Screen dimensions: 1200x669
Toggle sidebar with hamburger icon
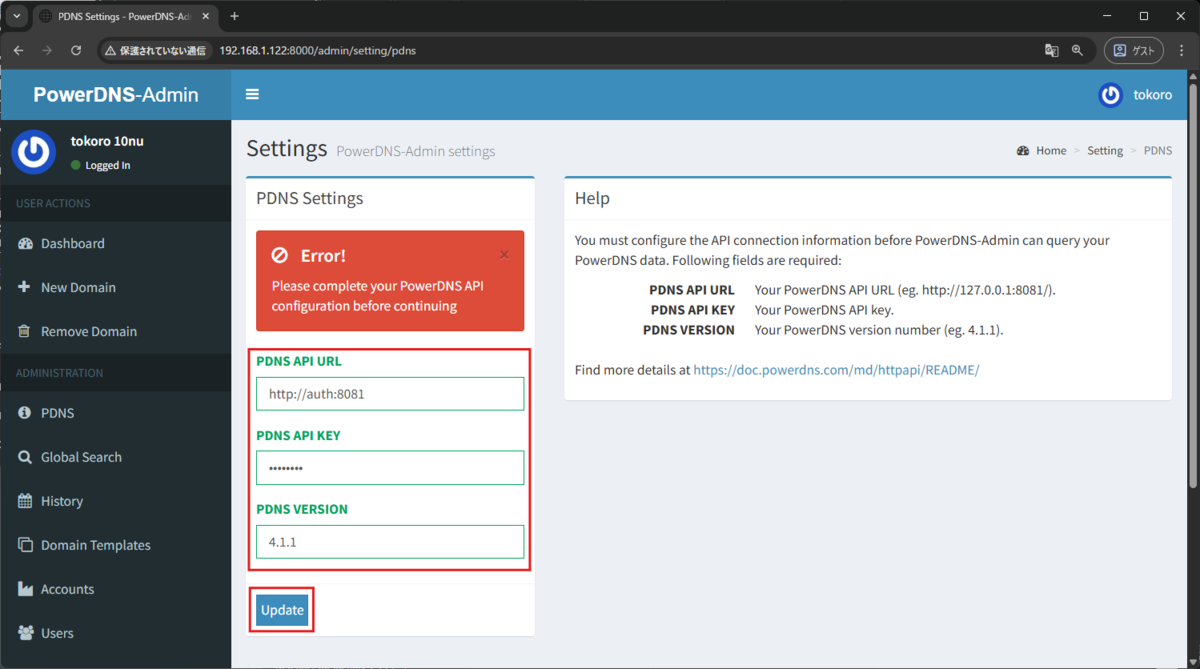[252, 94]
